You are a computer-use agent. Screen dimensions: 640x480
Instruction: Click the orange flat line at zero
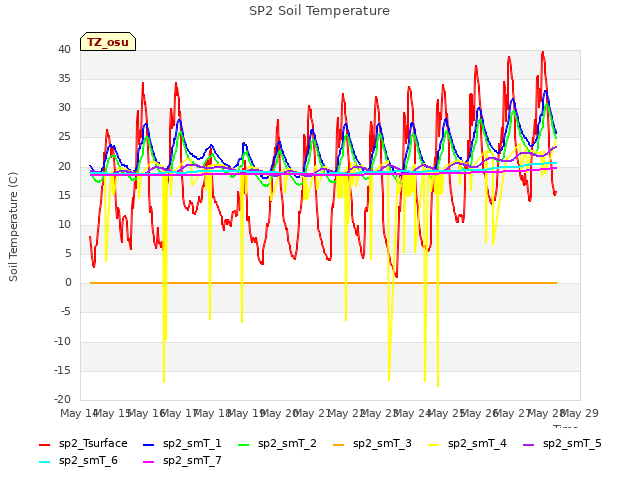point(323,283)
